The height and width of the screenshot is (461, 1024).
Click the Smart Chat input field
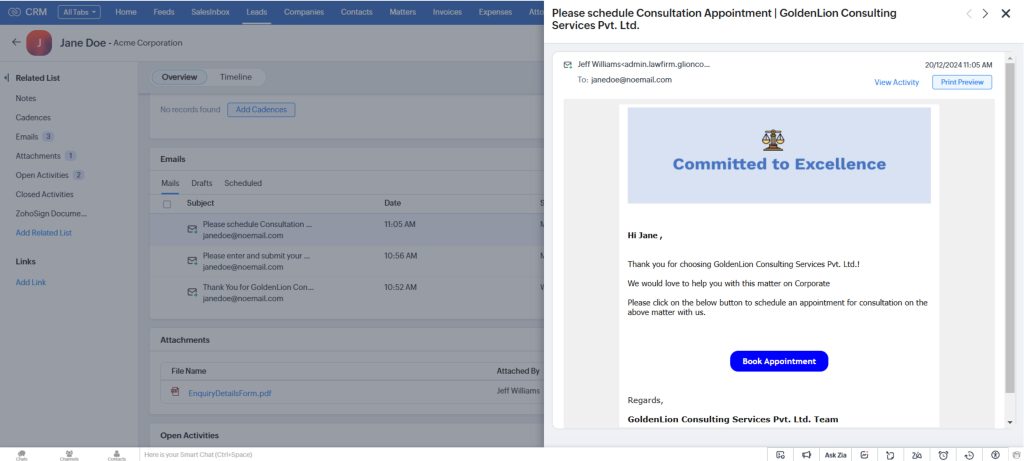pos(451,454)
